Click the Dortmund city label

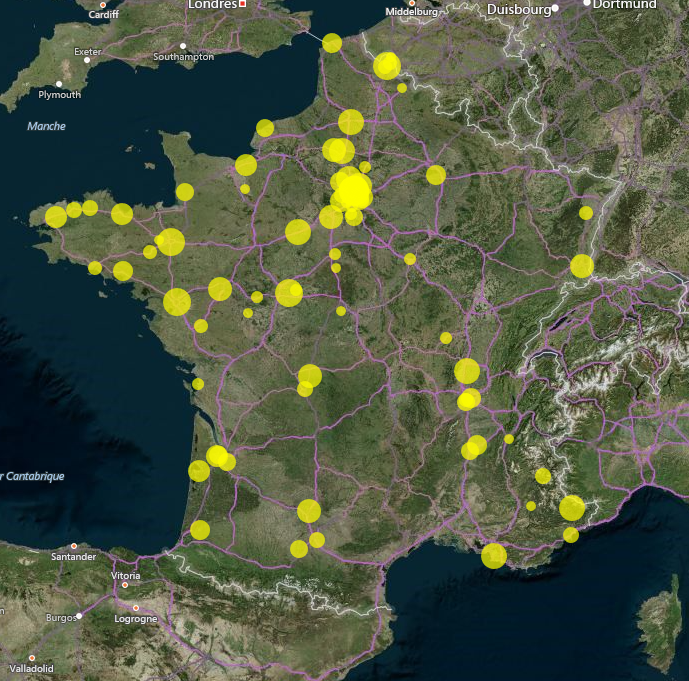[624, 4]
